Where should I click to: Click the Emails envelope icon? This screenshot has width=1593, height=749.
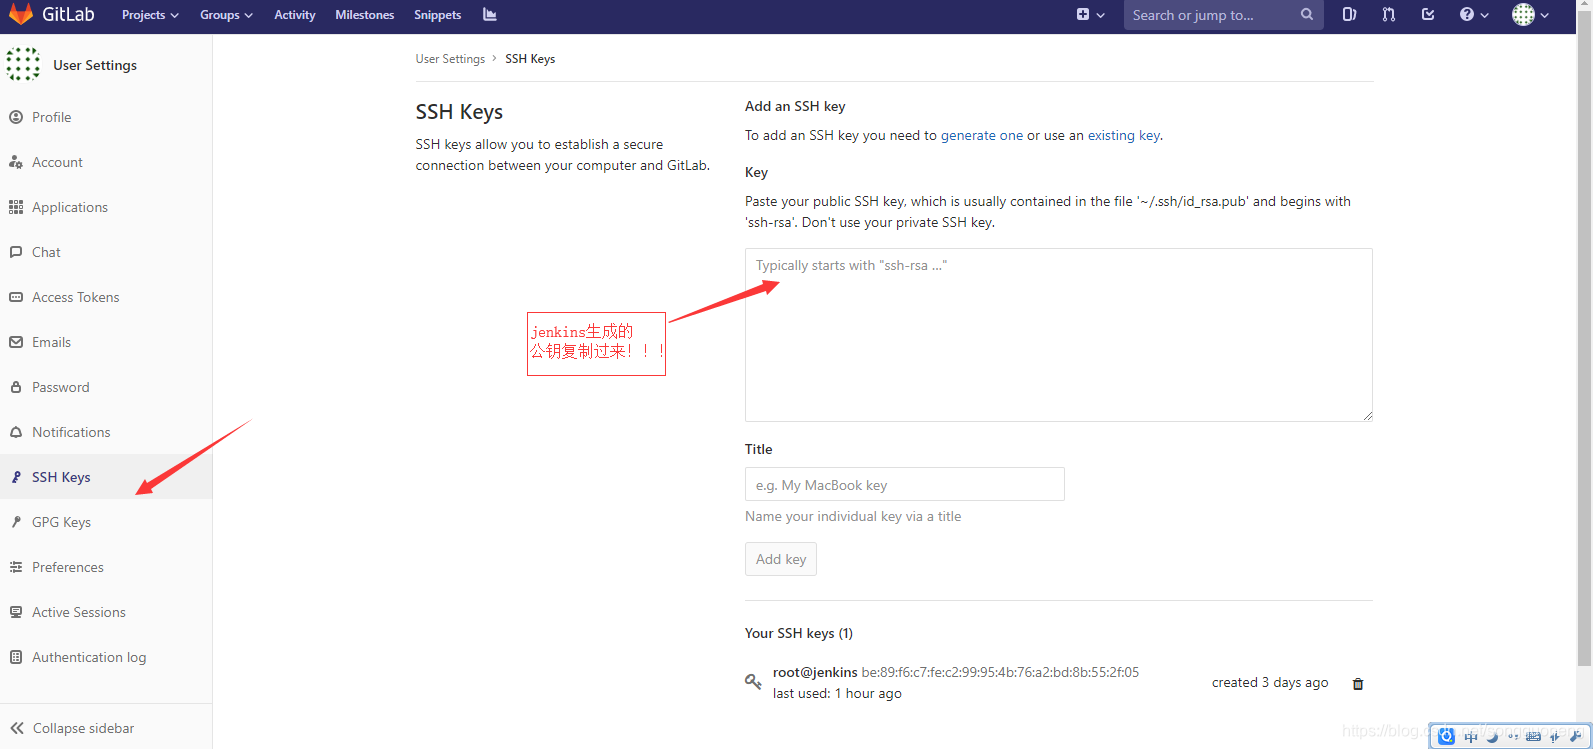16,342
